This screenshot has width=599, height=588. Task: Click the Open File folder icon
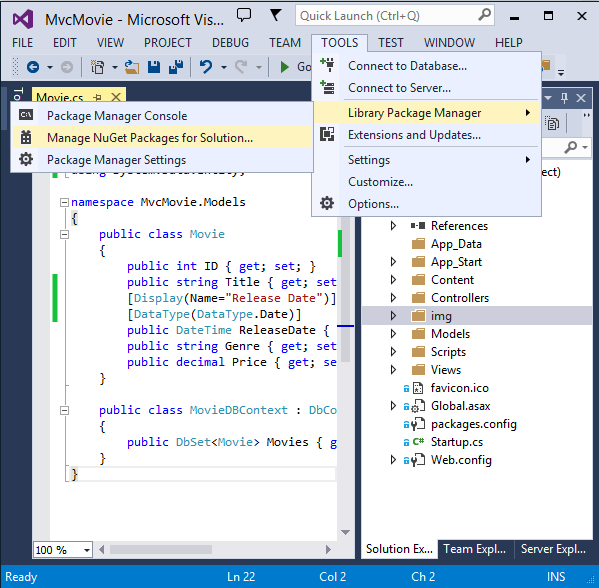click(132, 67)
